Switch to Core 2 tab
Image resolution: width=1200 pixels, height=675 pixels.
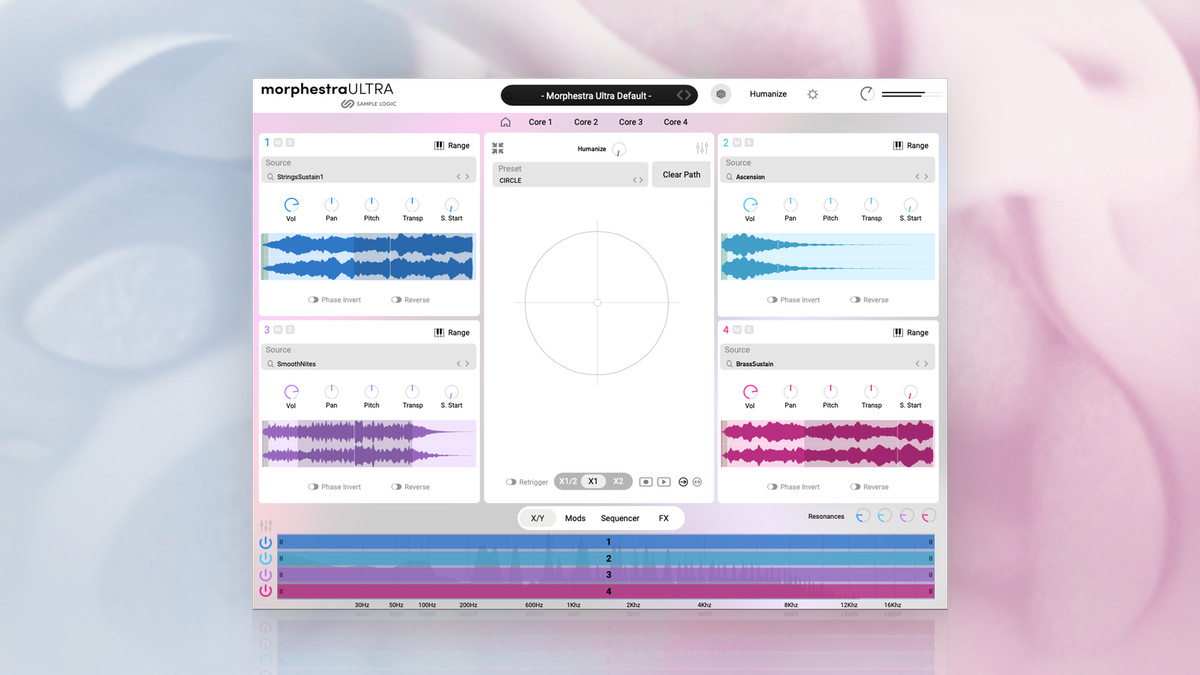click(586, 122)
